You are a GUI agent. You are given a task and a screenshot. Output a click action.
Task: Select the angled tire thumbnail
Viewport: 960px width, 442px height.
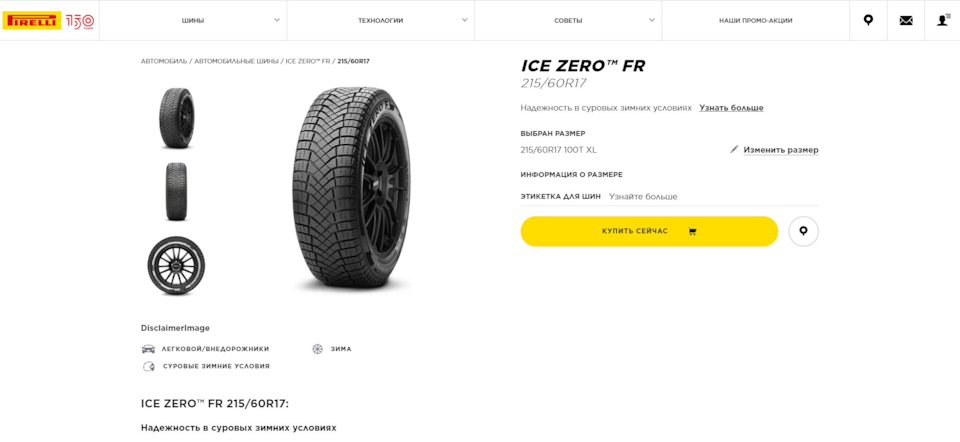pyautogui.click(x=176, y=118)
